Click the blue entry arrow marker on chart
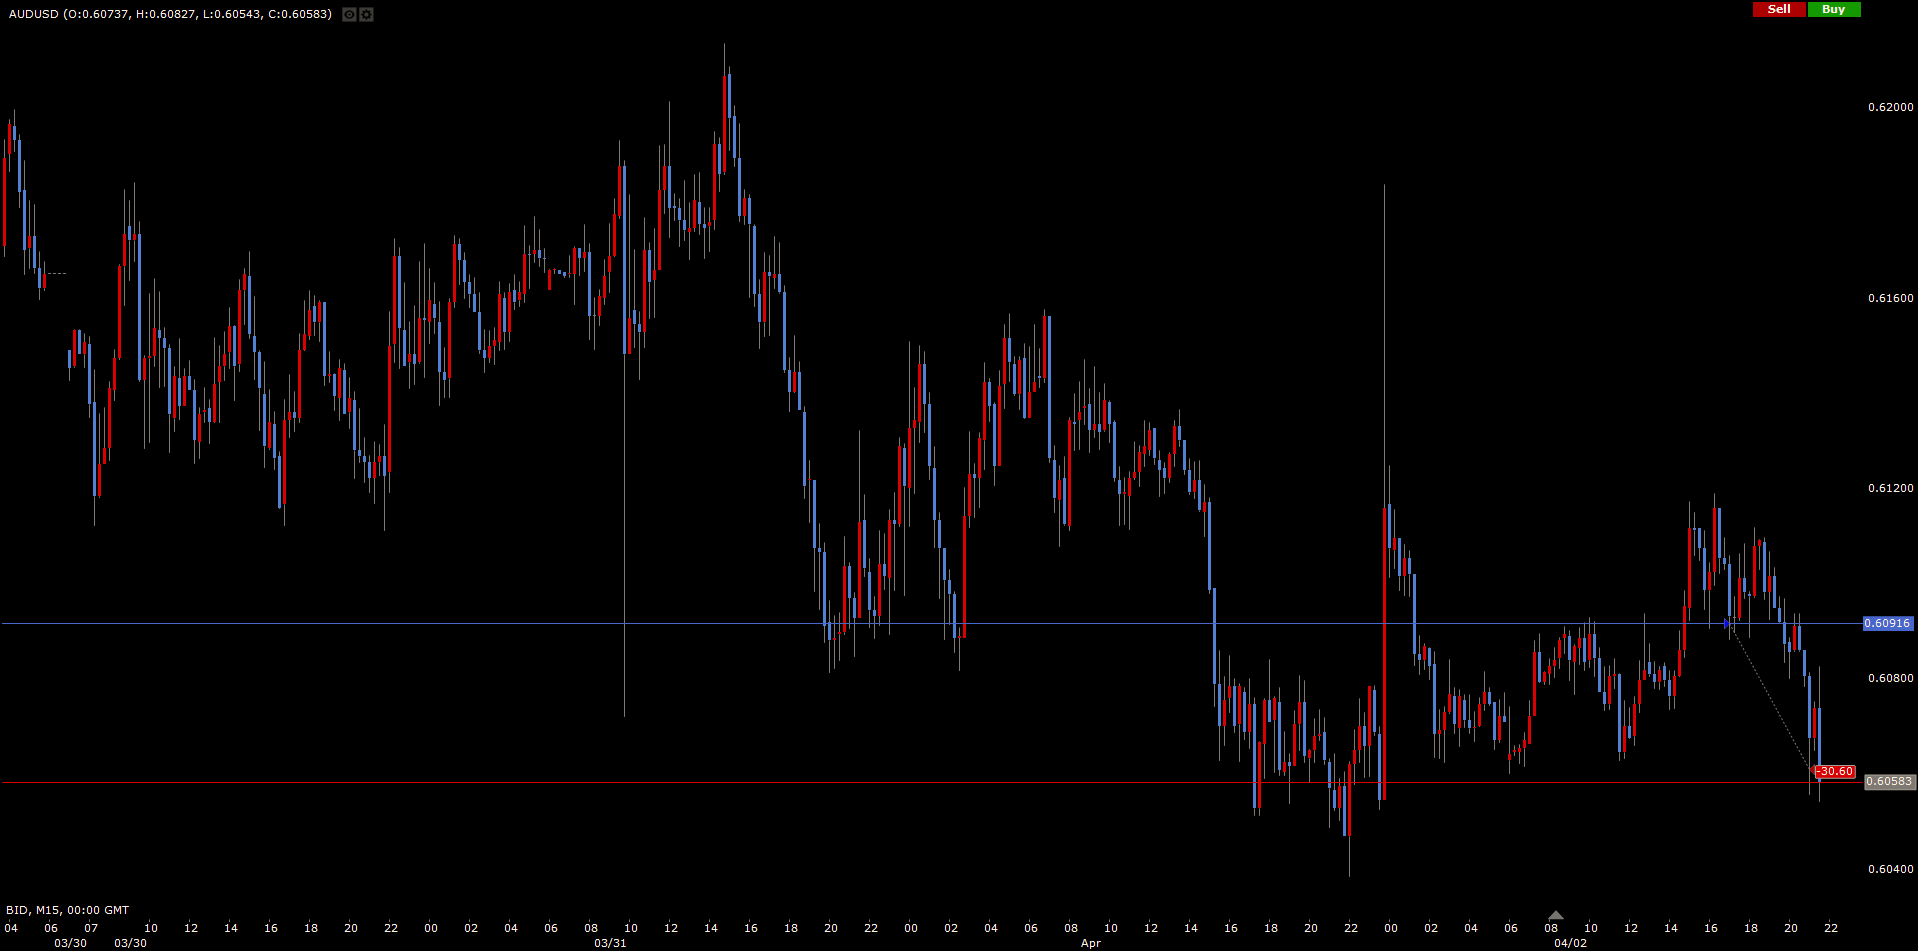 point(1727,624)
